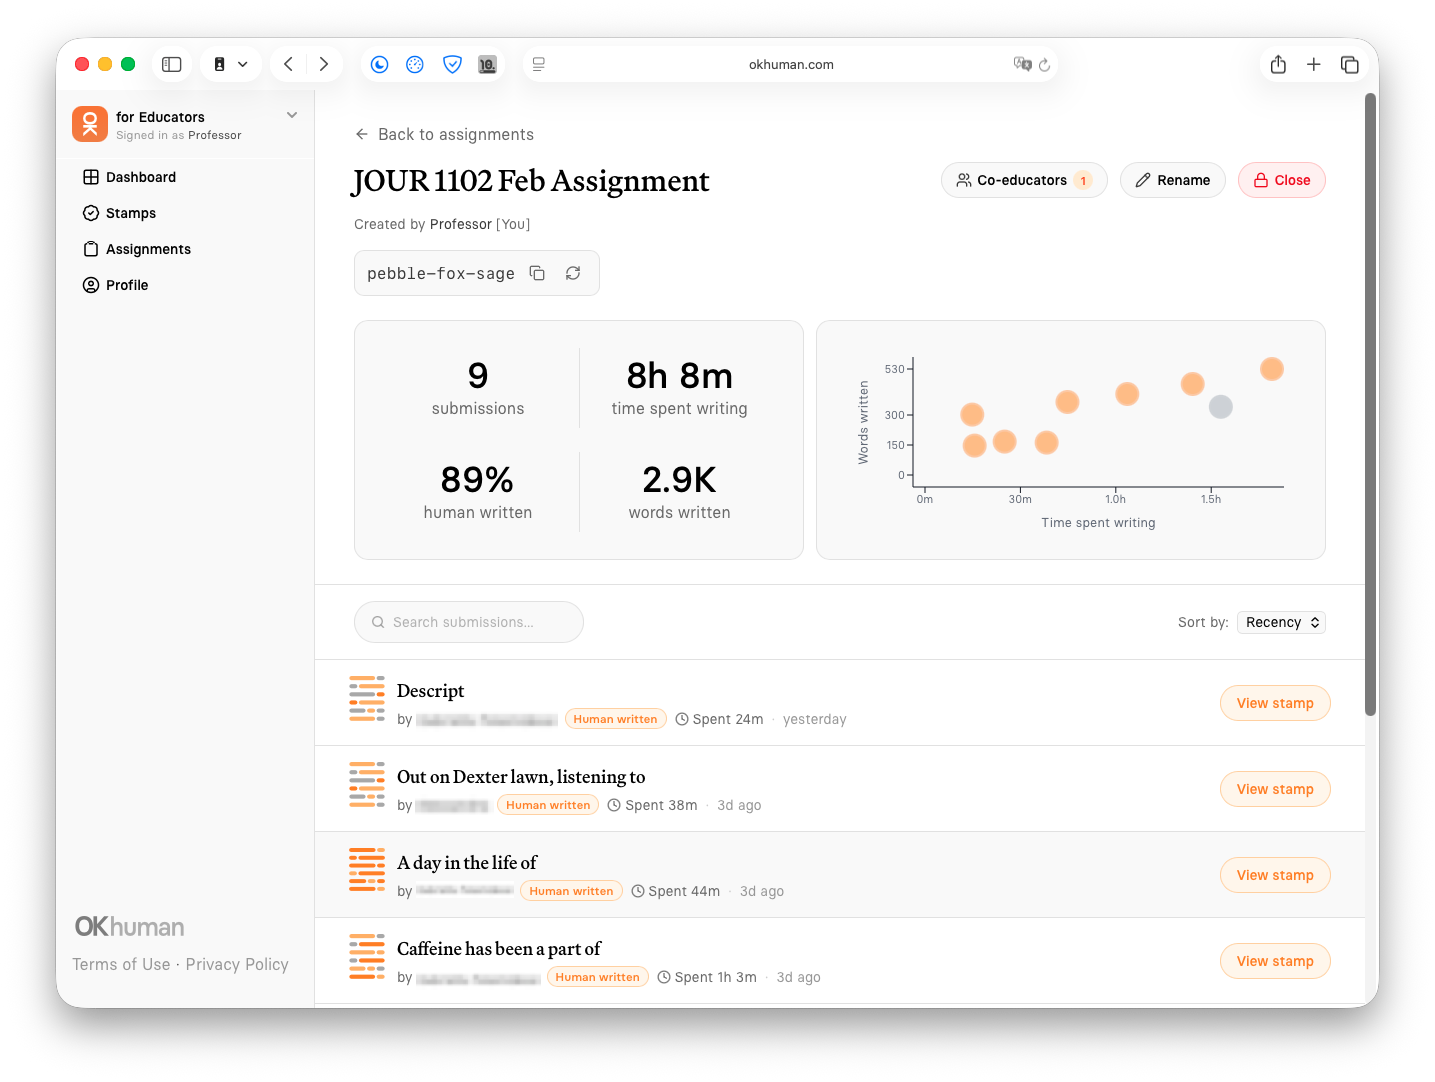
Task: Go back with the browser back arrow
Action: 288,64
